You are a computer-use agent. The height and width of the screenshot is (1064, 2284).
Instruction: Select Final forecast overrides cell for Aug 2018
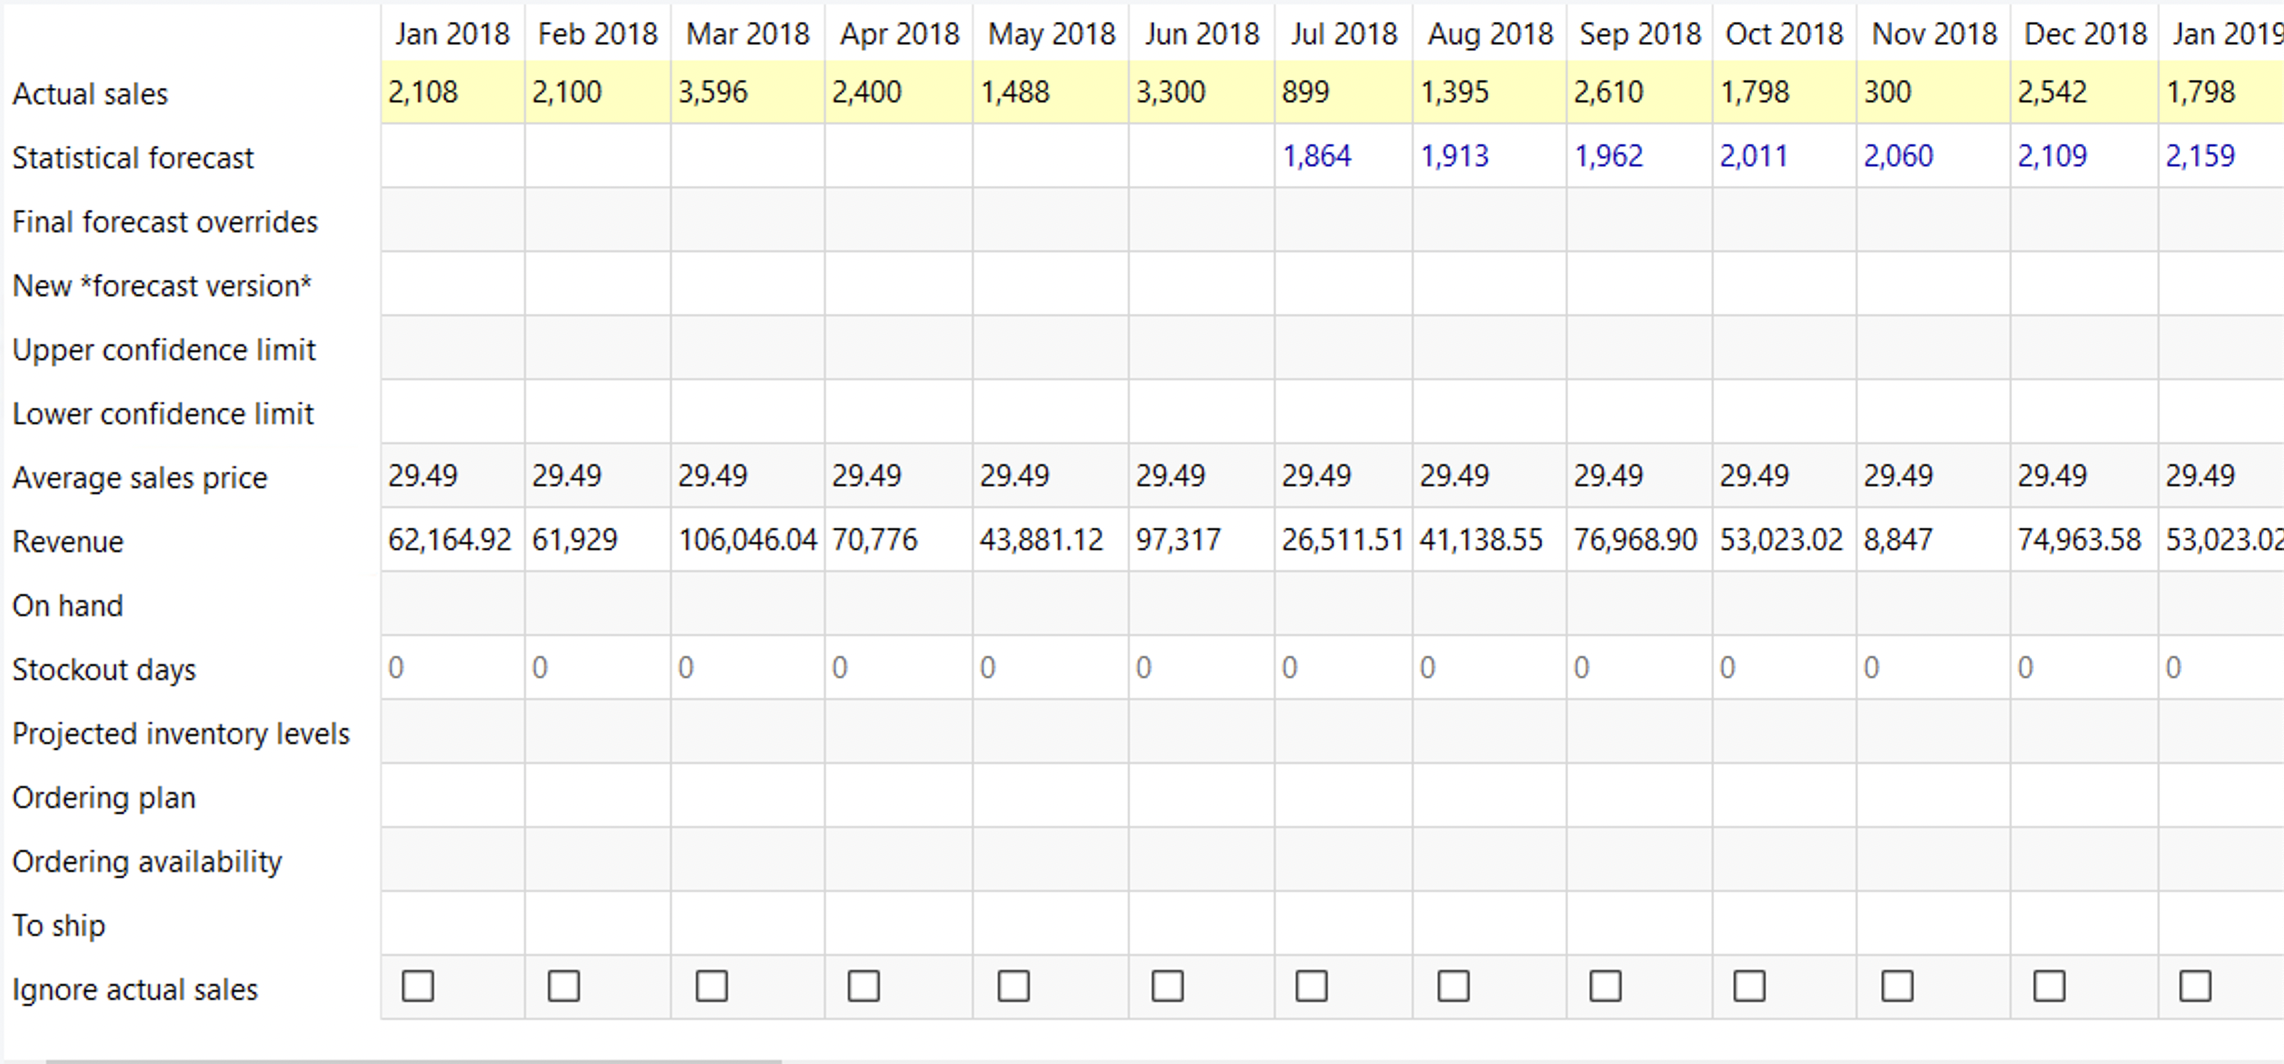1489,220
